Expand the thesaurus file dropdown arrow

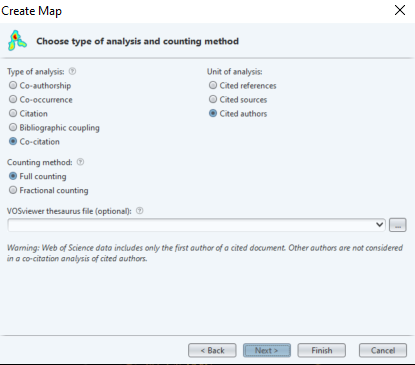(379, 225)
